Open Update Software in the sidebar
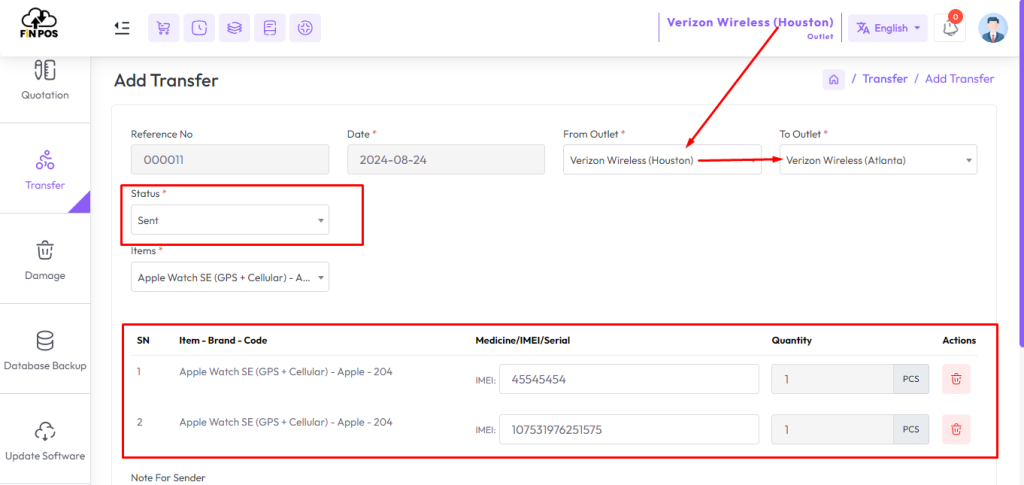The width and height of the screenshot is (1024, 485). (x=44, y=440)
